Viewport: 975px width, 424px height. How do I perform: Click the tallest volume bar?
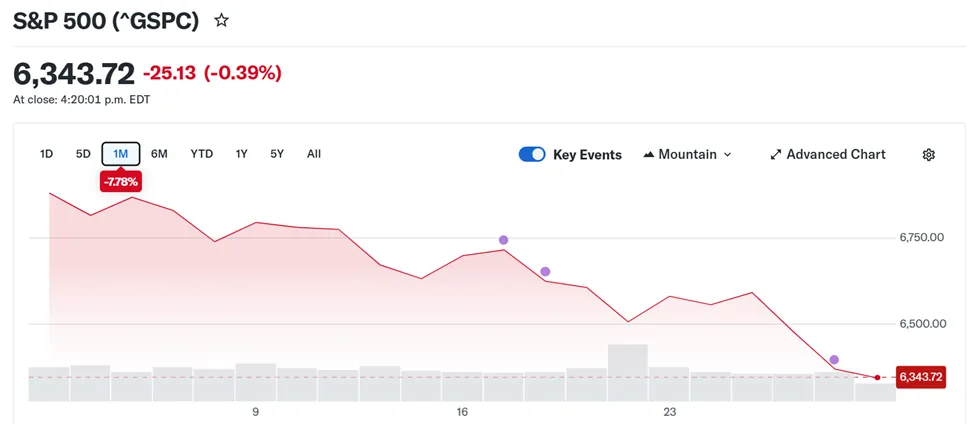pos(627,372)
